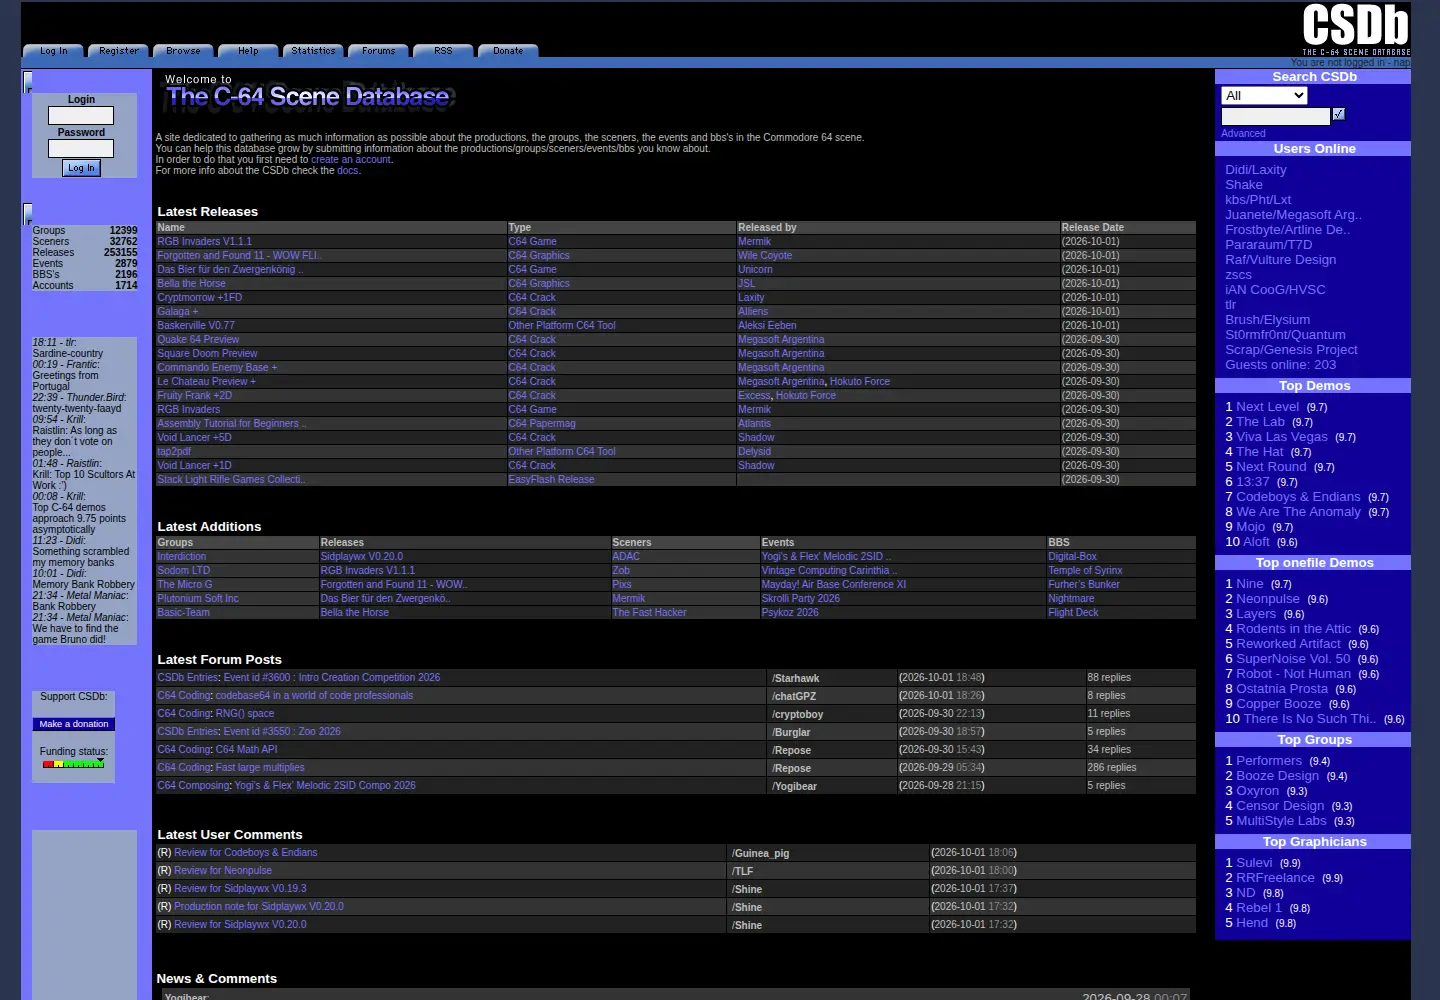Open user Didi/Laxity from Users Online
Screen dimensions: 1440x1000
point(1256,170)
